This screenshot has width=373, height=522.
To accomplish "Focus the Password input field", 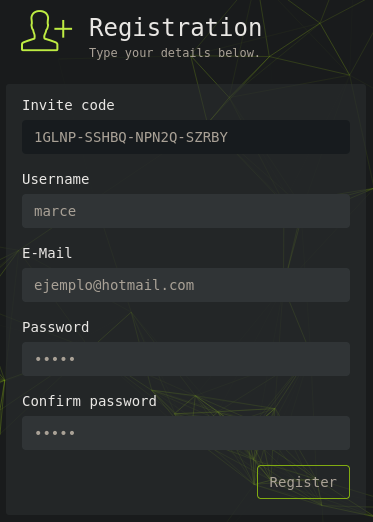I will coord(186,359).
